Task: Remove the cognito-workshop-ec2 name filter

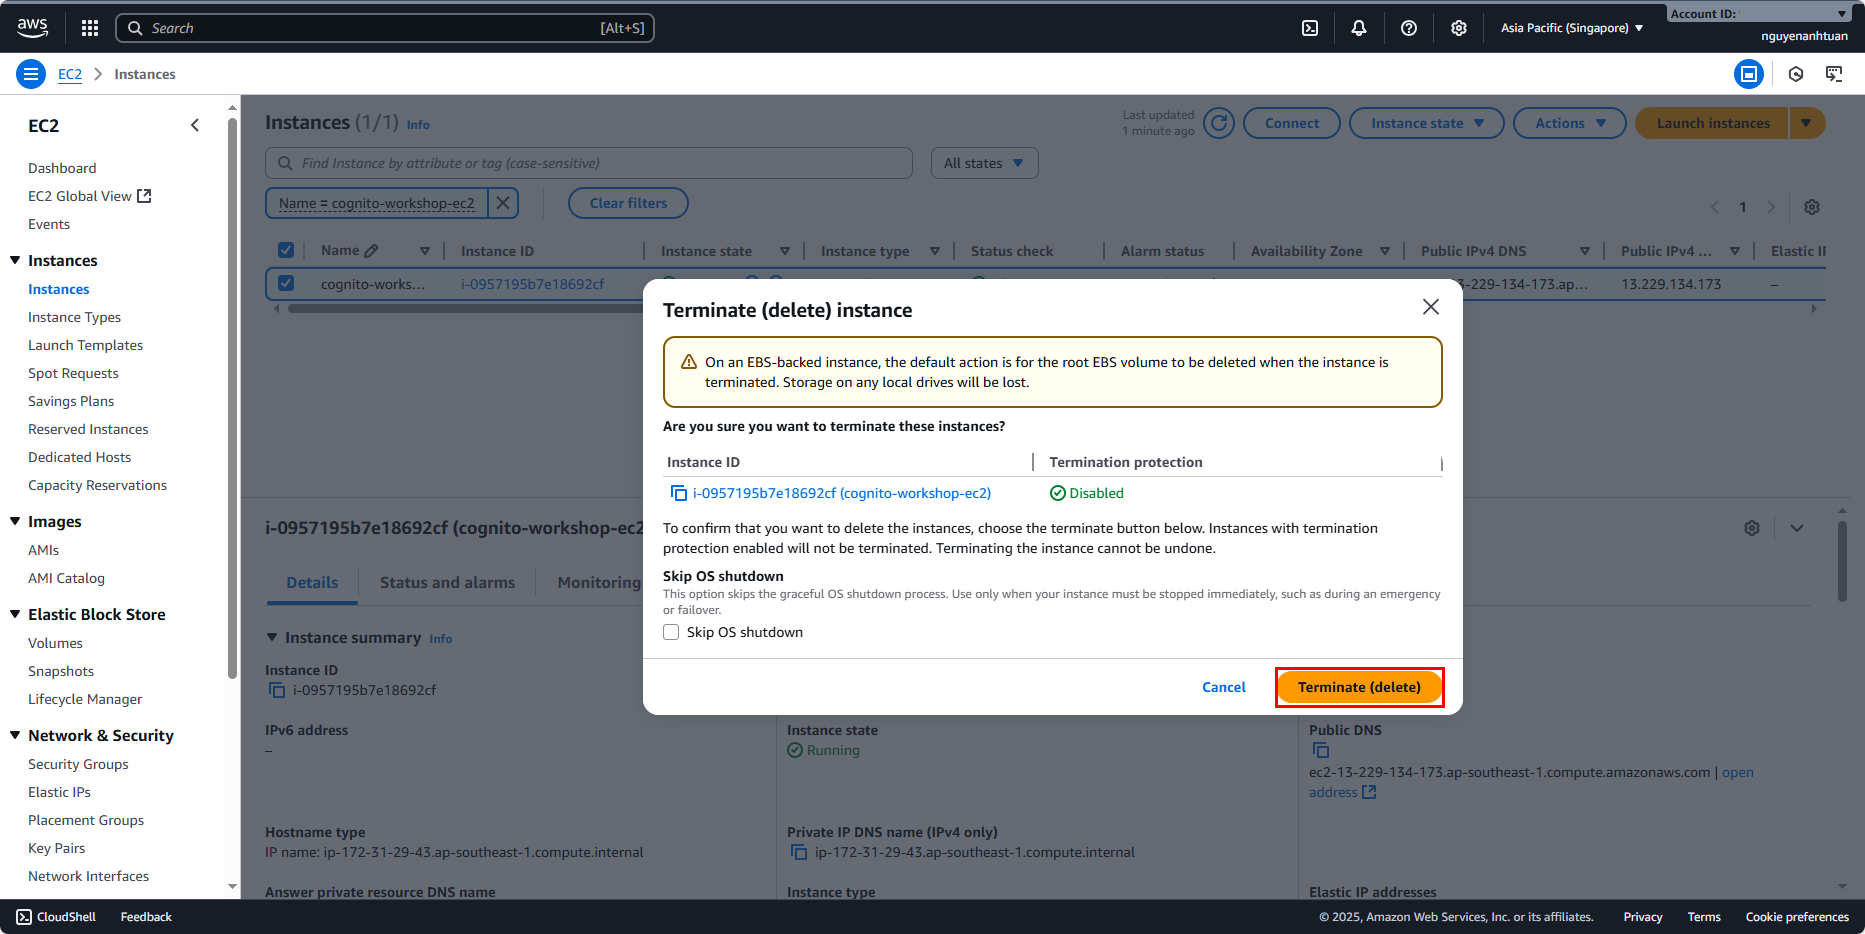Action: (x=503, y=203)
